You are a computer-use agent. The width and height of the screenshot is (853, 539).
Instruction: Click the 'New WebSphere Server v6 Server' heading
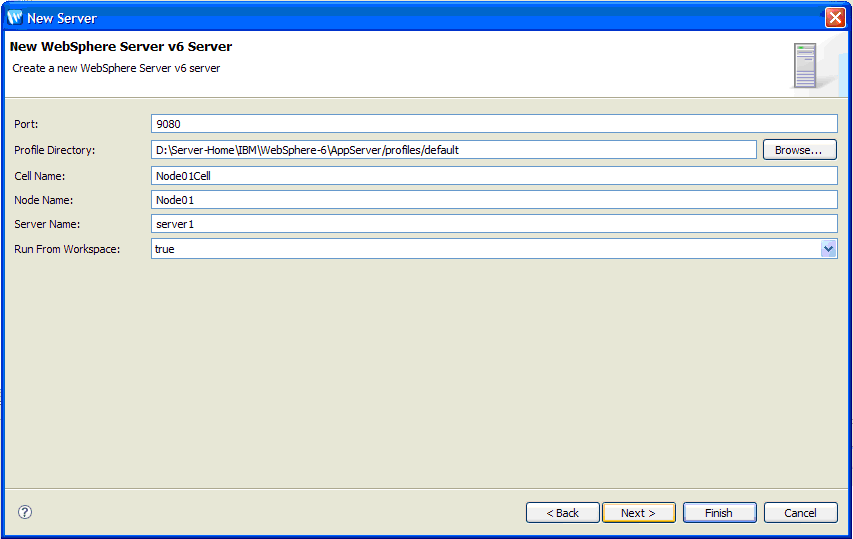click(x=121, y=47)
